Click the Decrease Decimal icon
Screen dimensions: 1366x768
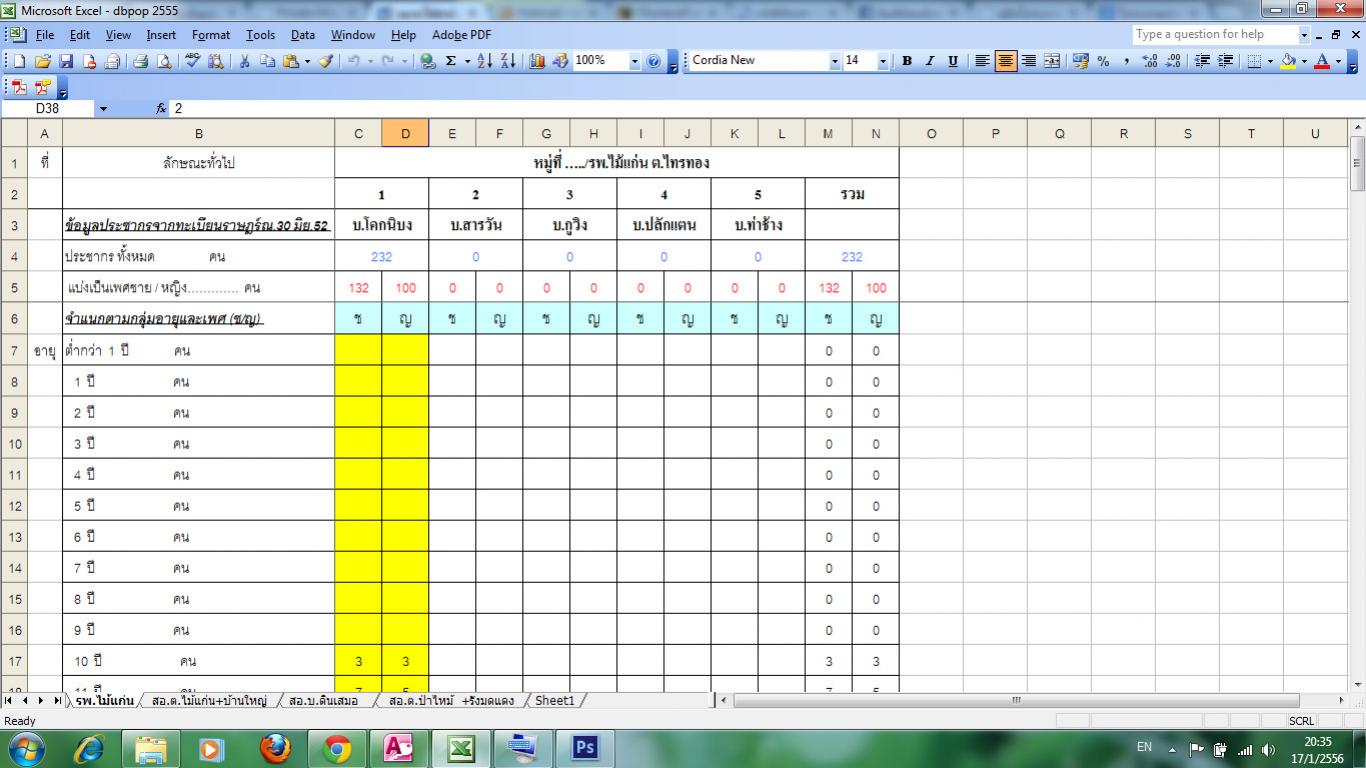click(1173, 61)
